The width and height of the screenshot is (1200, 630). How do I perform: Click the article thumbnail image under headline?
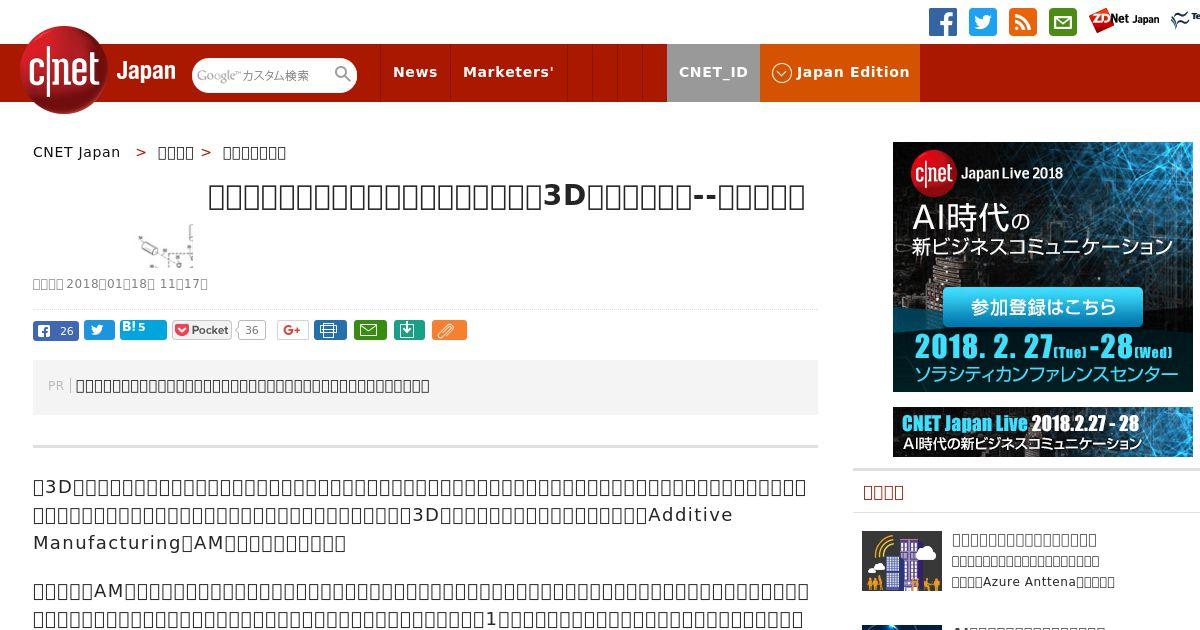pyautogui.click(x=166, y=246)
